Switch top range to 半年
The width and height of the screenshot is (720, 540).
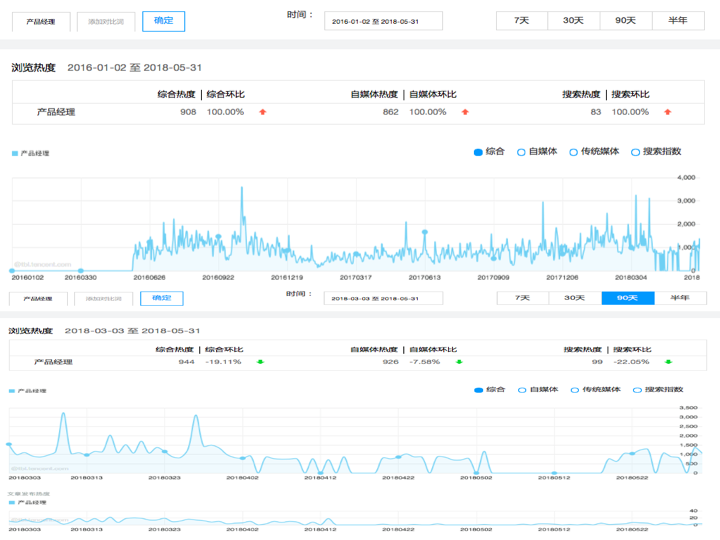click(x=678, y=21)
